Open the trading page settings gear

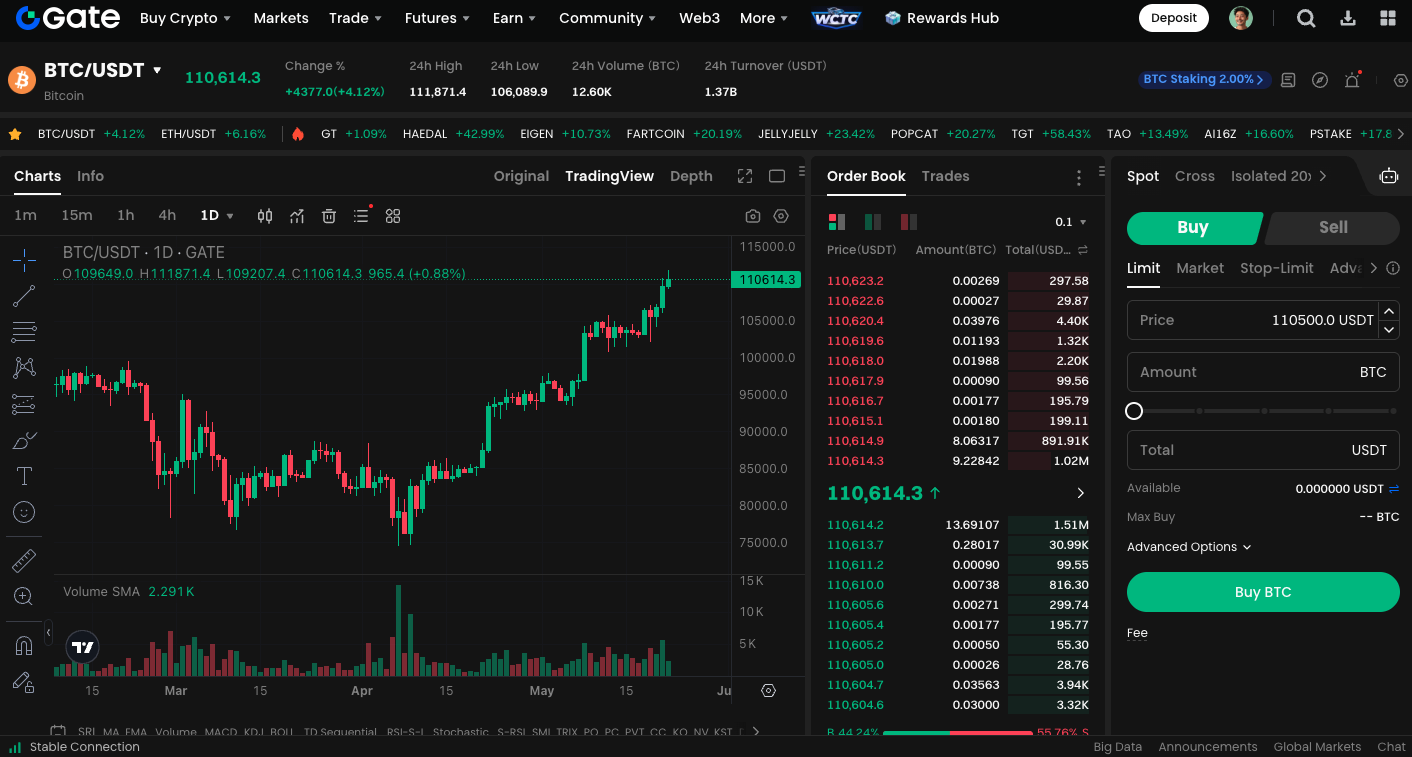(x=1401, y=80)
